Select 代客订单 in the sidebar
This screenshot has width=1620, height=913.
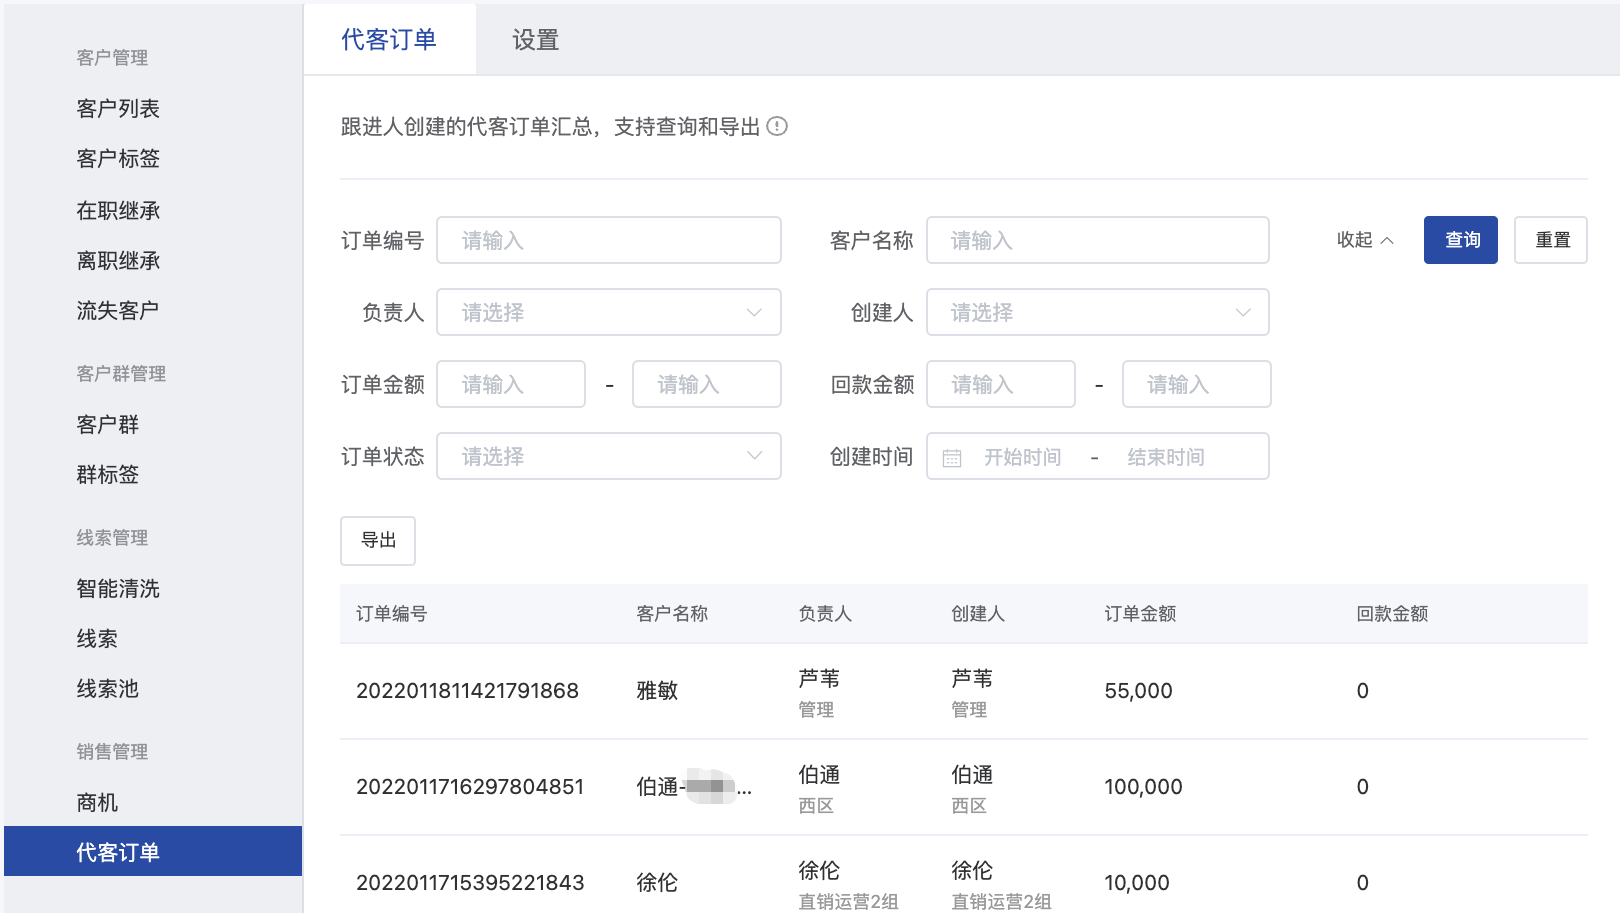pyautogui.click(x=153, y=851)
